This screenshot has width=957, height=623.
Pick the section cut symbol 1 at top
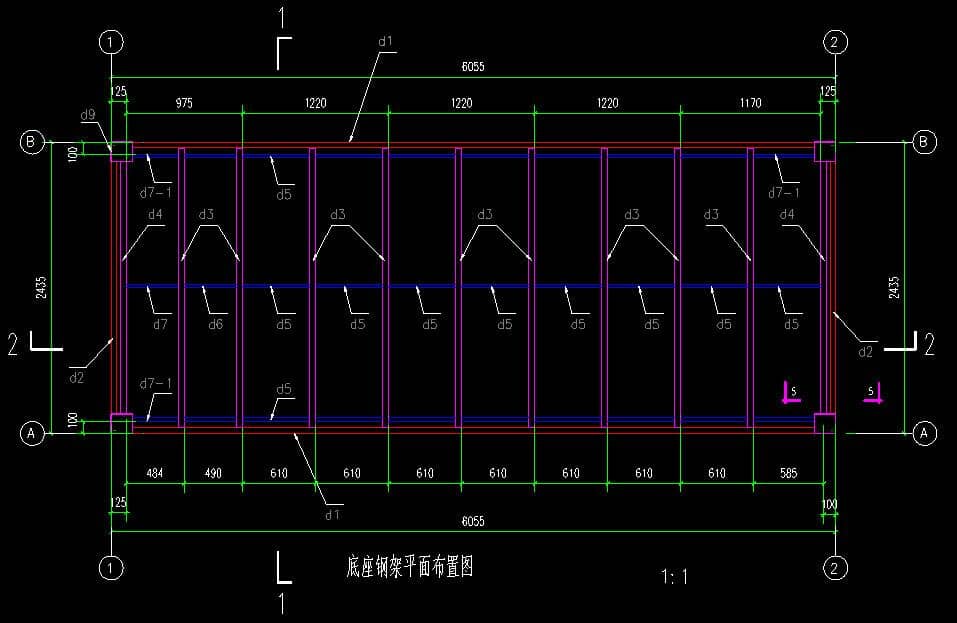tap(284, 18)
